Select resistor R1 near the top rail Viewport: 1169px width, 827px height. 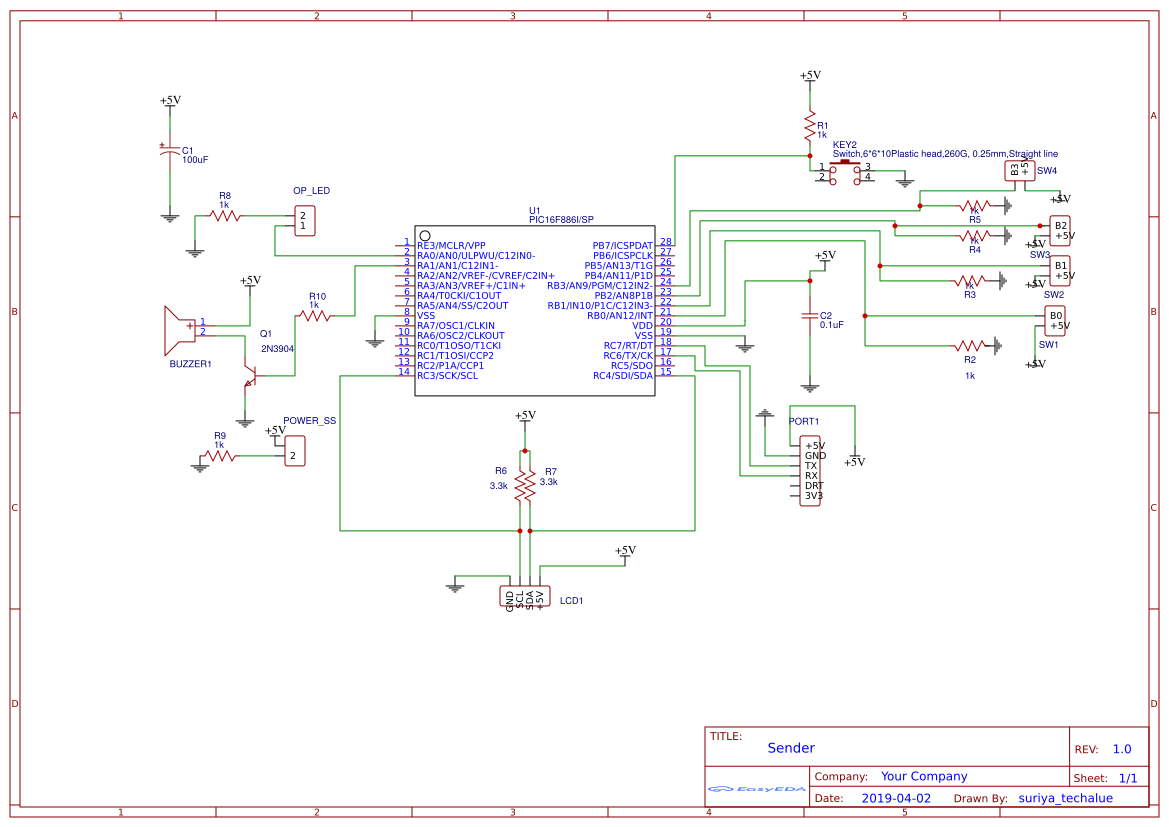pos(808,125)
